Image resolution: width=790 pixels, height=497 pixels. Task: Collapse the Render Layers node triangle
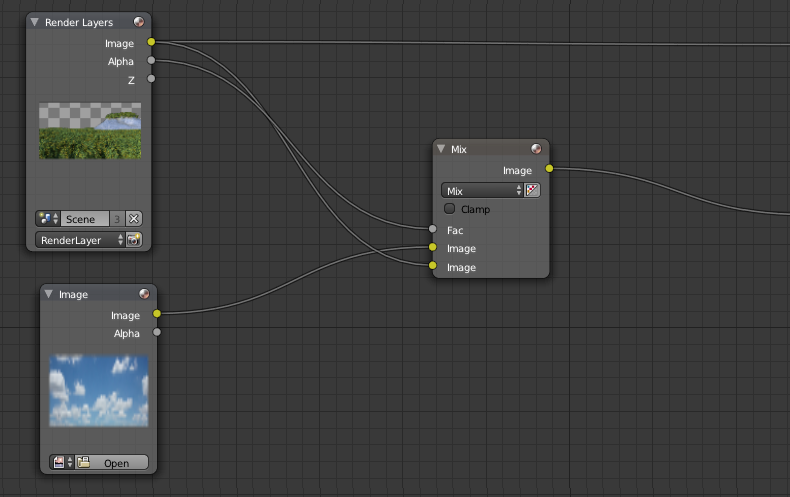34,22
